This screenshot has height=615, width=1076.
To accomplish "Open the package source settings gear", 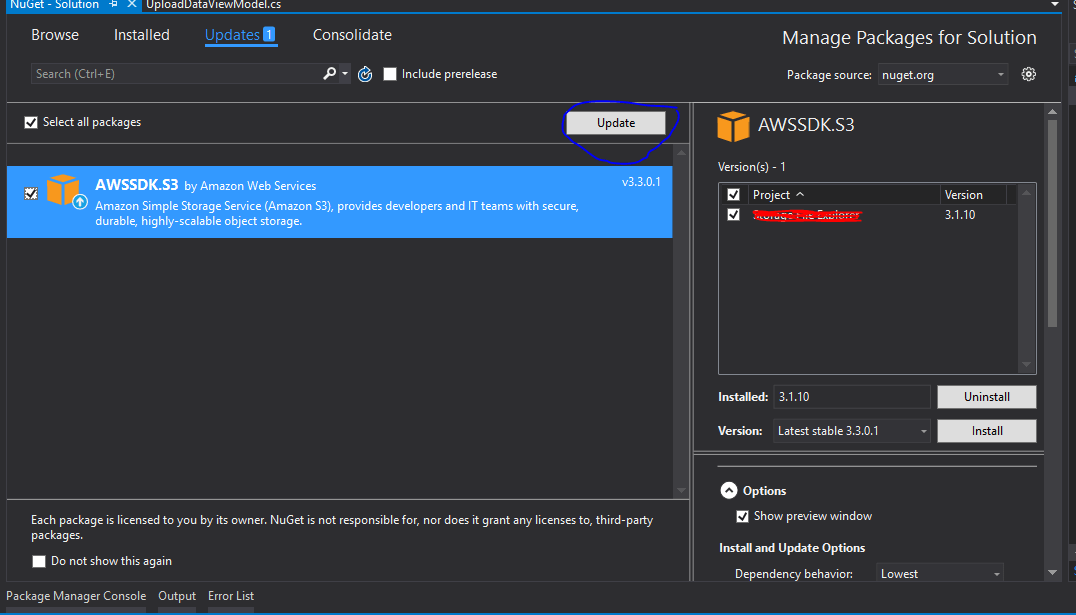I will (x=1028, y=73).
